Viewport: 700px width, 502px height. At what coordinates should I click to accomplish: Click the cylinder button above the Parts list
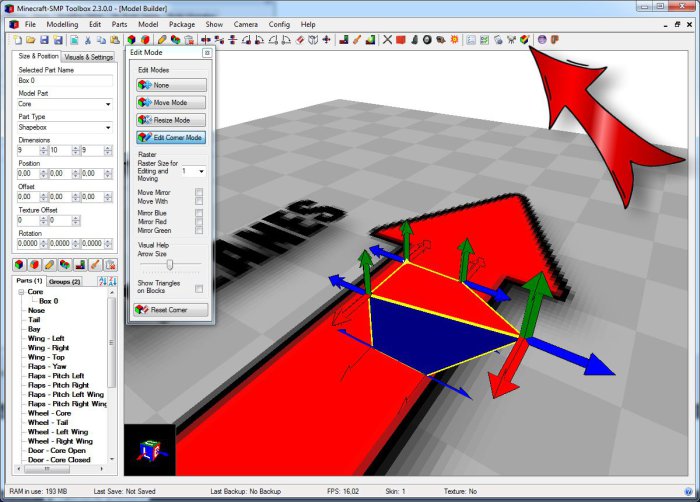pyautogui.click(x=34, y=265)
